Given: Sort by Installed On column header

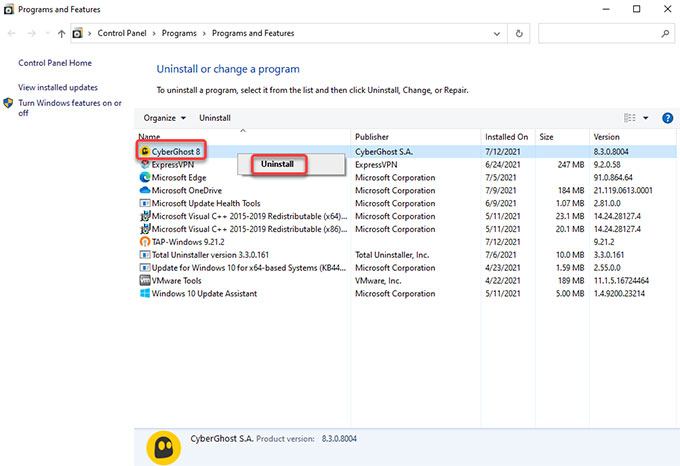Looking at the screenshot, I should [507, 137].
